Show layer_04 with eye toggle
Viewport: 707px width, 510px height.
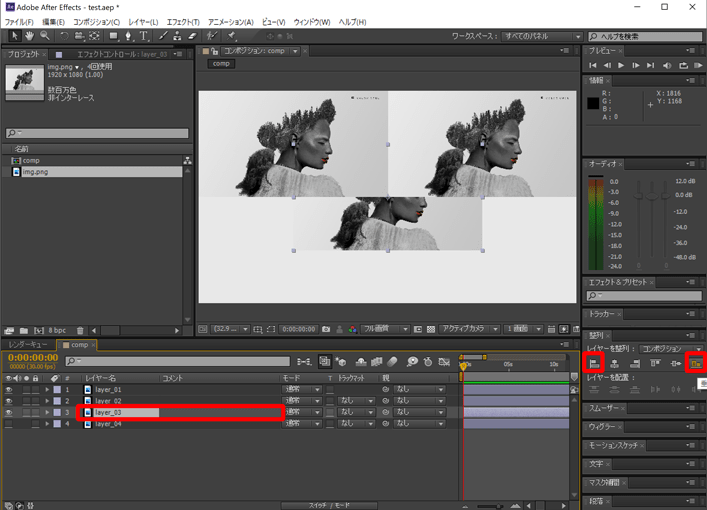tap(9, 424)
